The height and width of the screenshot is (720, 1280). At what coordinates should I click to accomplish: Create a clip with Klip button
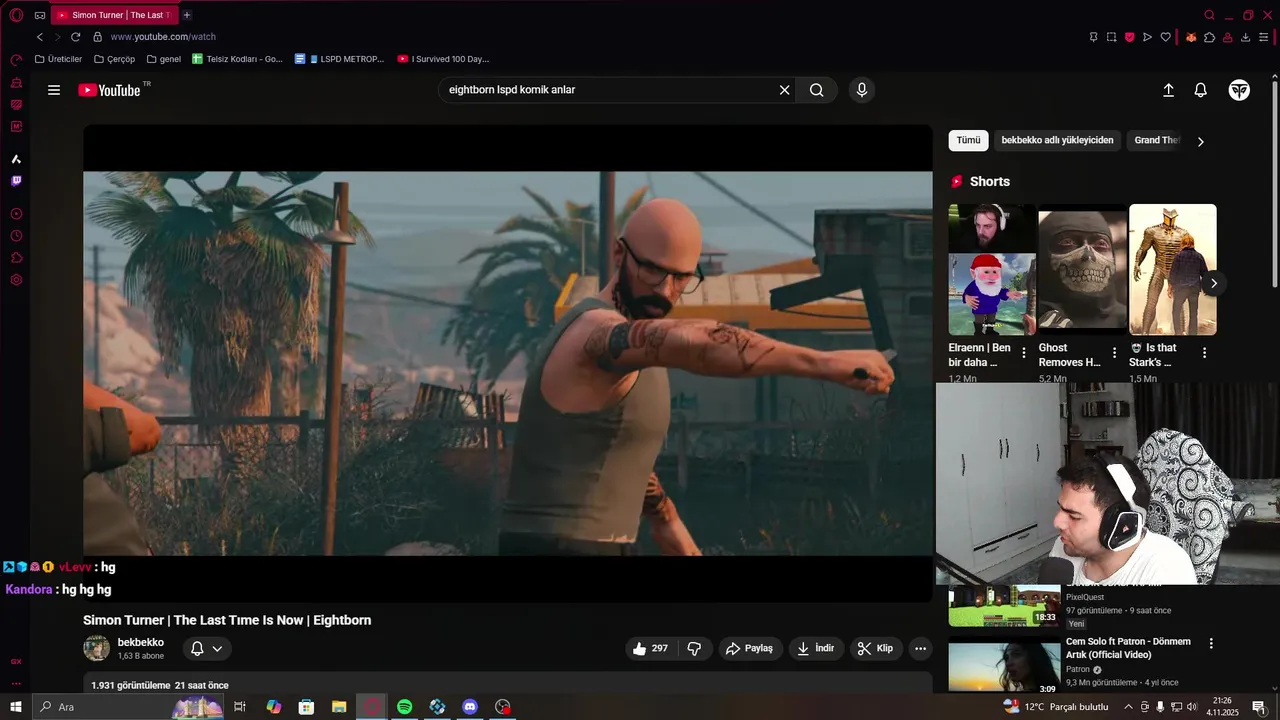point(875,648)
